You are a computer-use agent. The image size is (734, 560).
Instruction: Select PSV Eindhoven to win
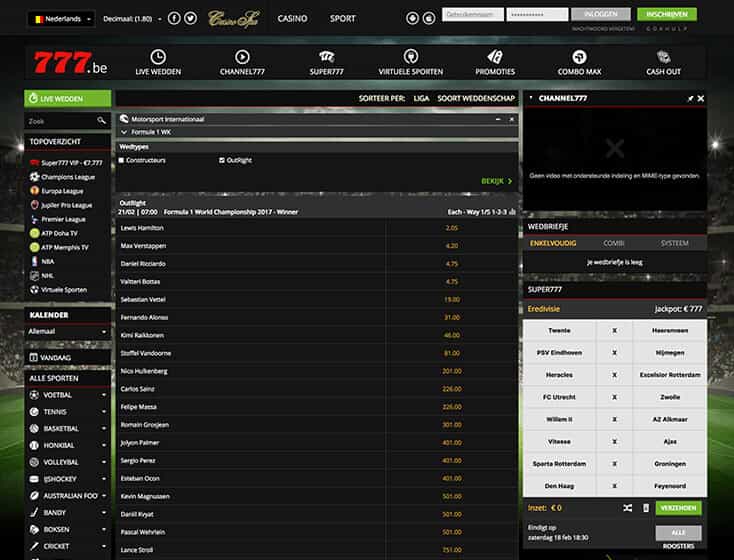click(x=559, y=353)
